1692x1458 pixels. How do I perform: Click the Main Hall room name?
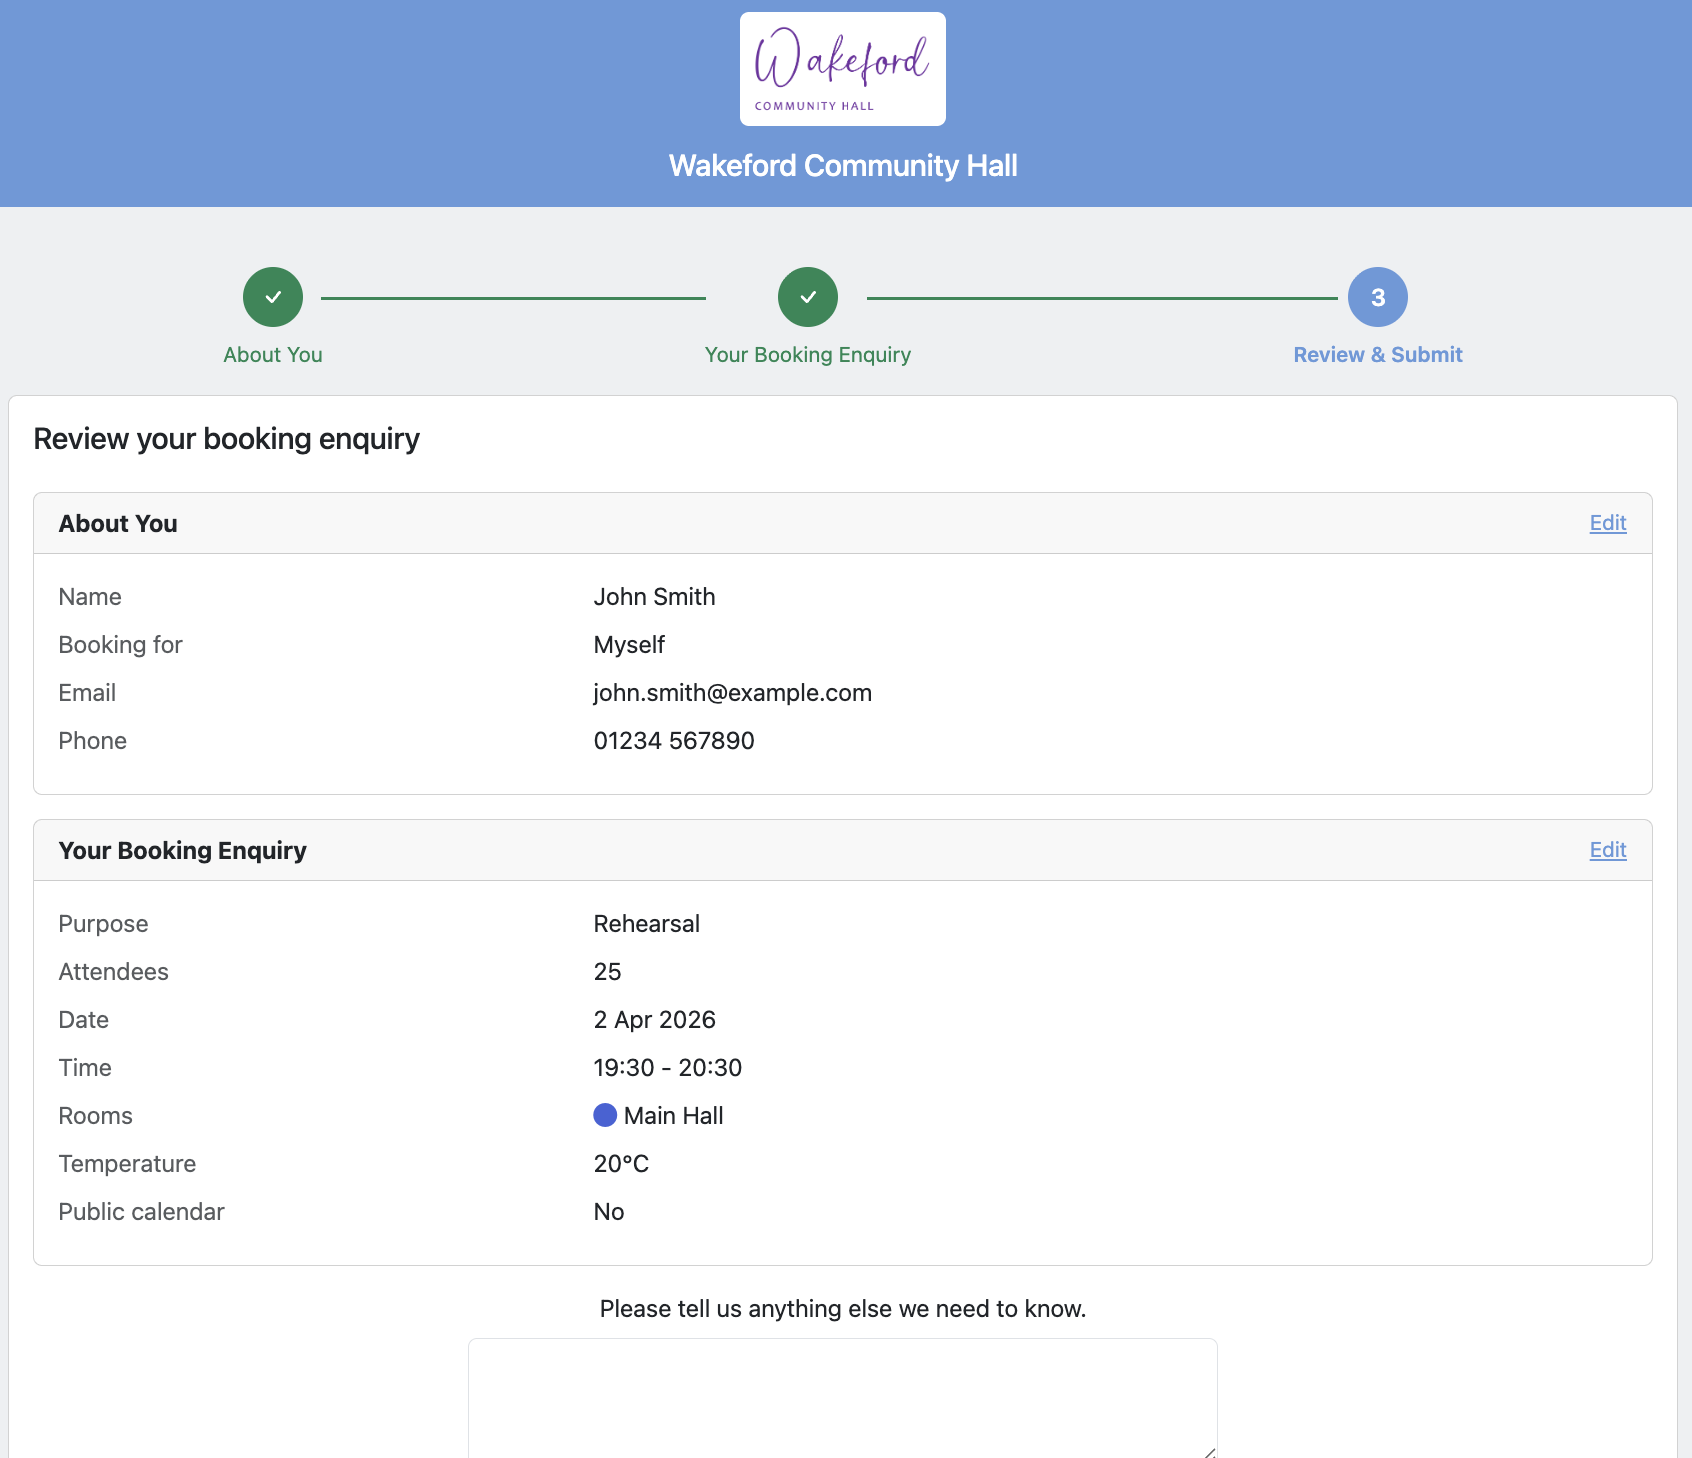(x=673, y=1116)
